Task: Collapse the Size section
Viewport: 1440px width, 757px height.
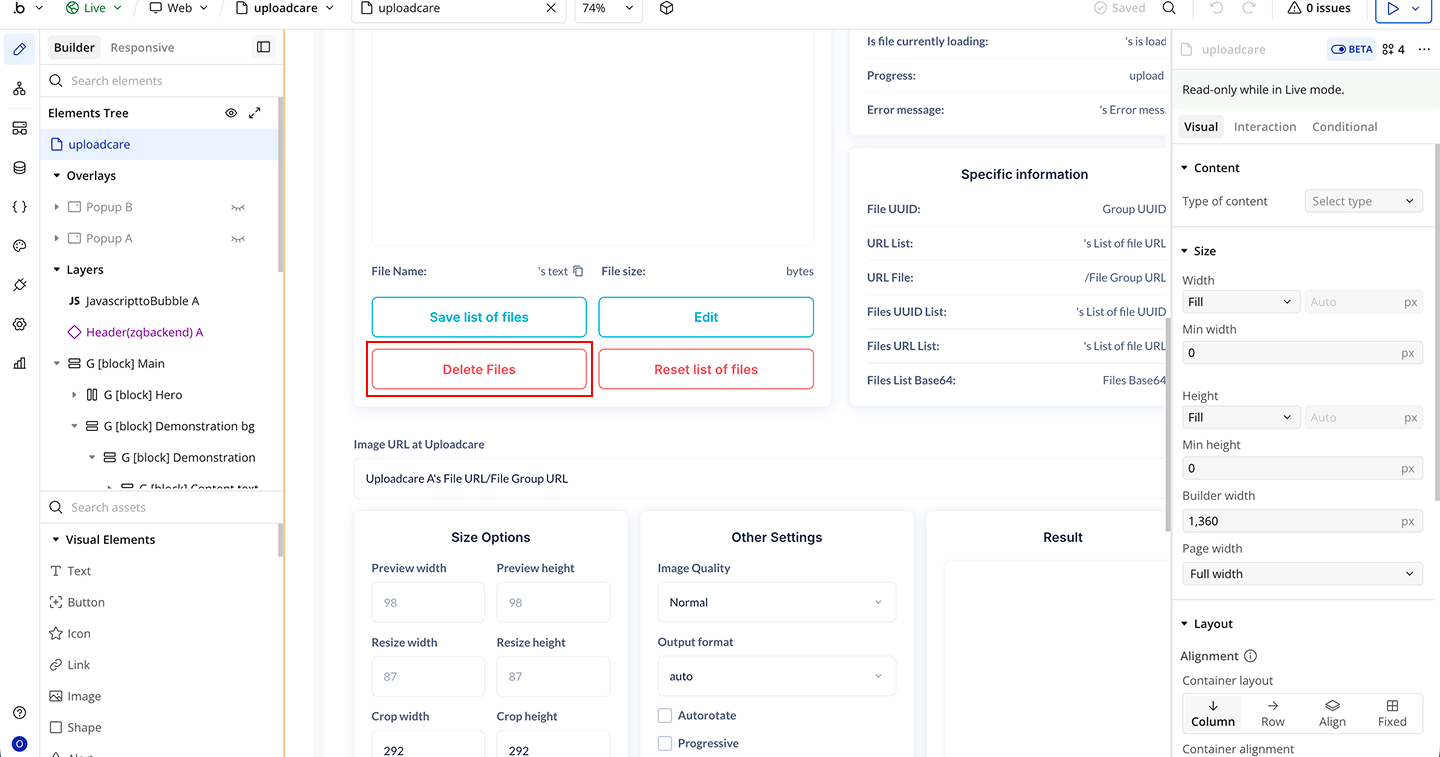Action: pyautogui.click(x=1185, y=251)
